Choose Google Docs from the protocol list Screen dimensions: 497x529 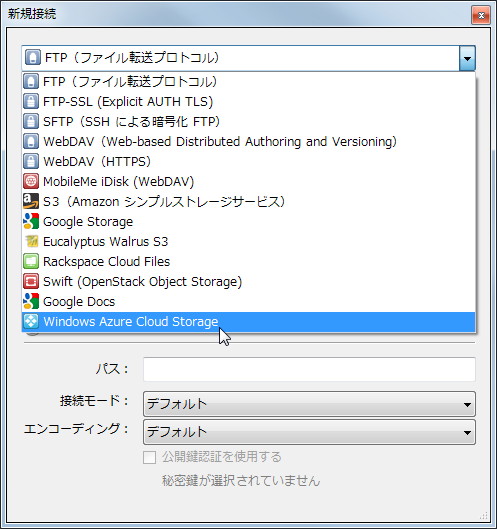click(249, 301)
